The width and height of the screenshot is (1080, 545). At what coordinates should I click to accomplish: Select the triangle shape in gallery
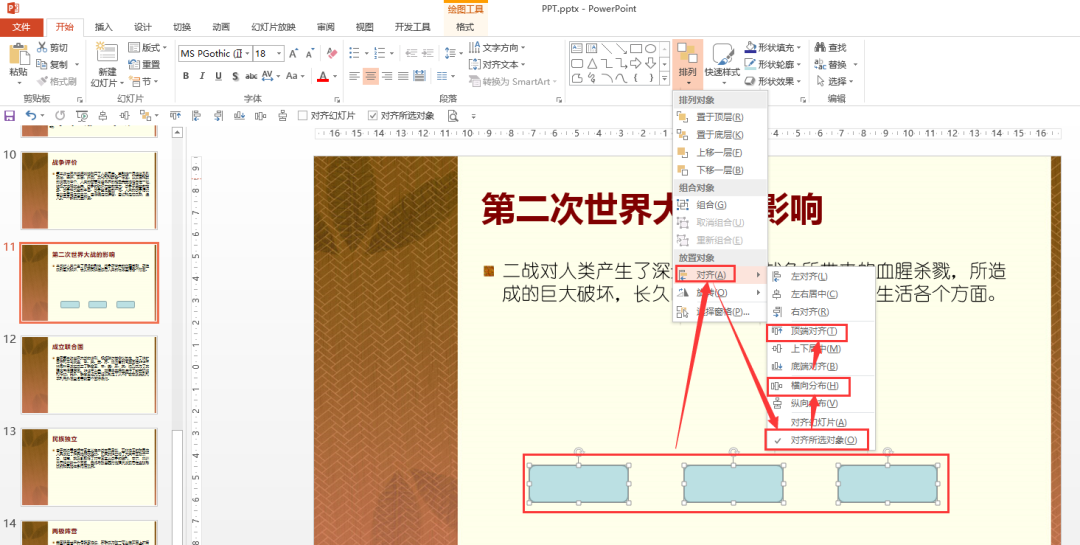tap(590, 63)
